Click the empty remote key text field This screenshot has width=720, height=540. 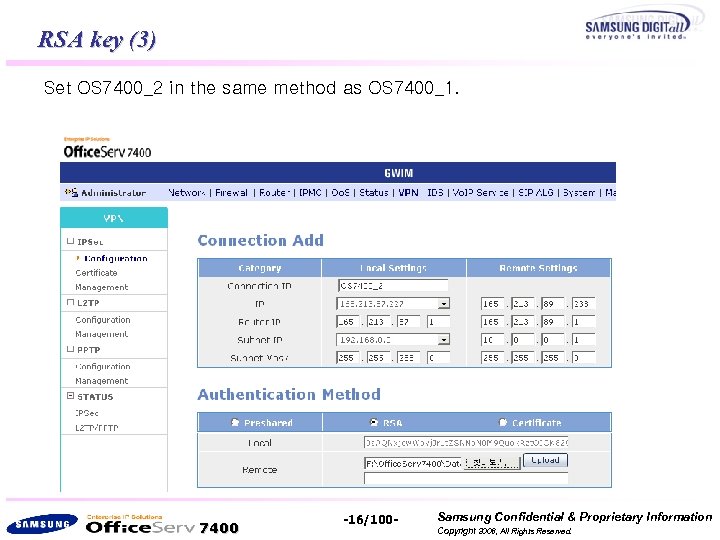[466, 478]
